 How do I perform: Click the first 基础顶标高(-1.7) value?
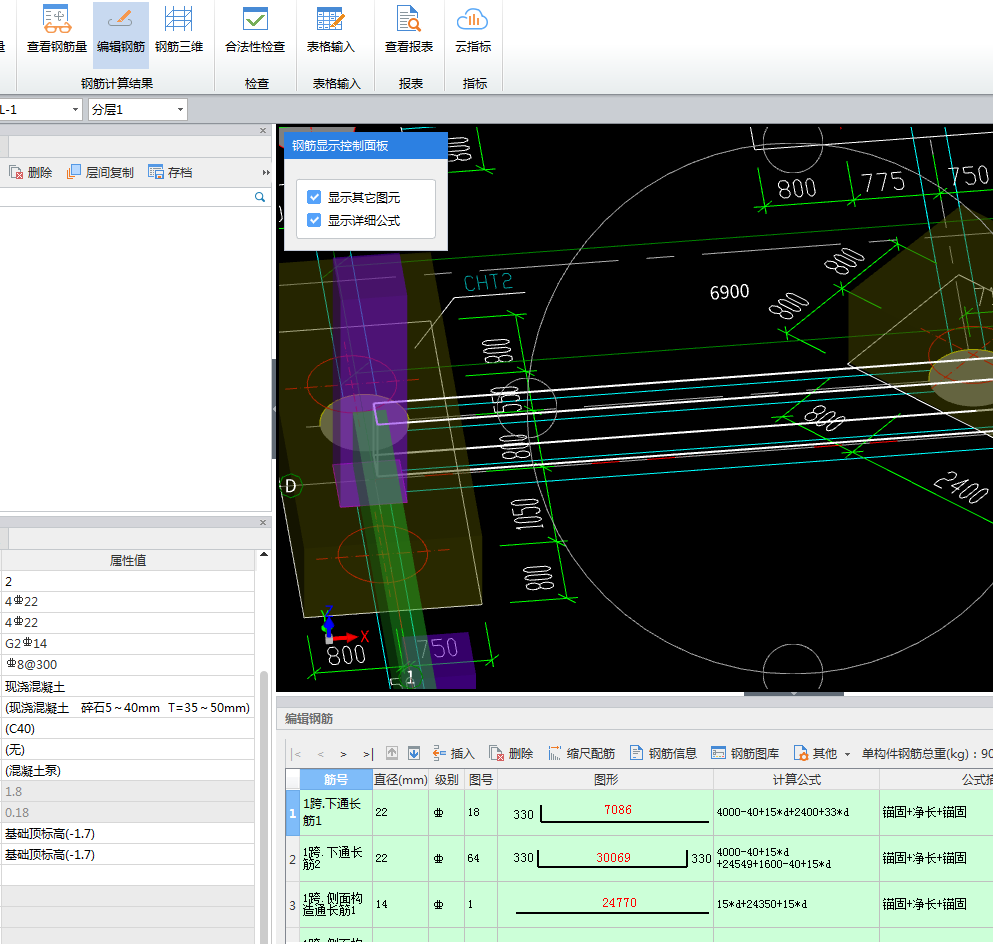[128, 833]
